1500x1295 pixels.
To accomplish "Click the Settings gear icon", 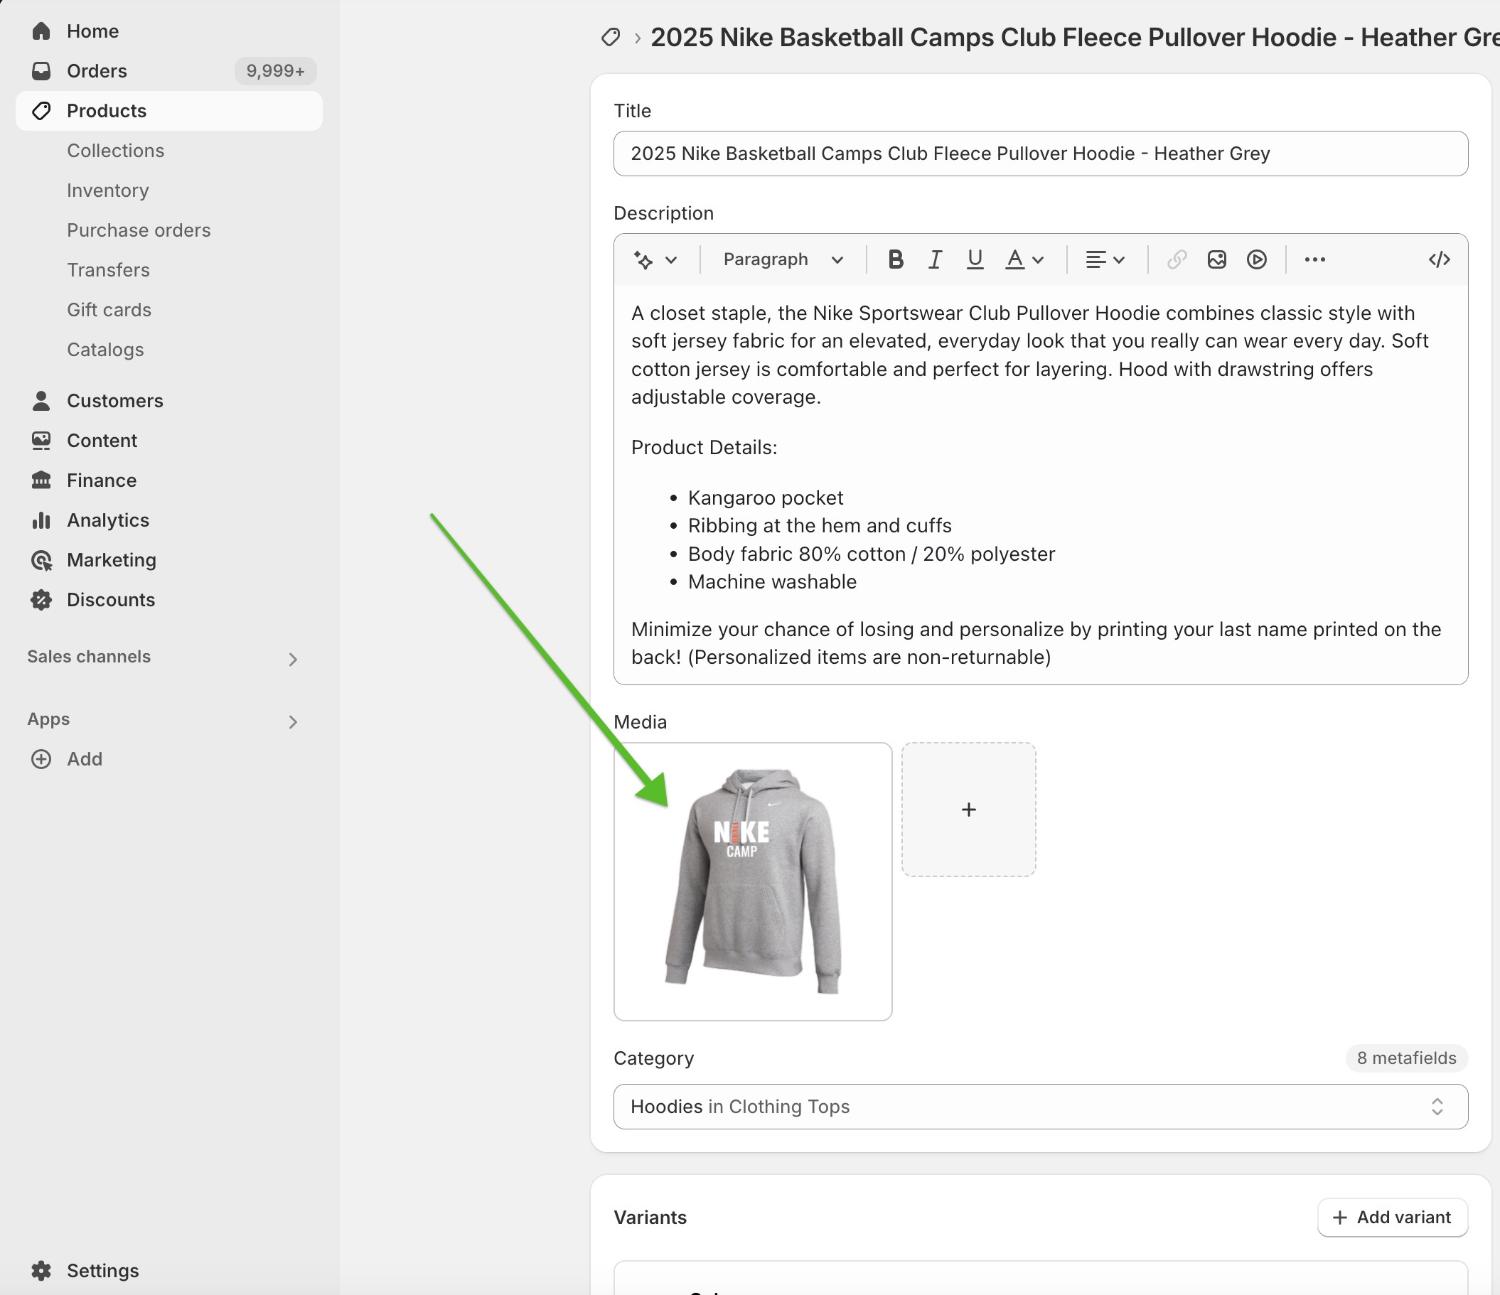I will pos(41,1271).
